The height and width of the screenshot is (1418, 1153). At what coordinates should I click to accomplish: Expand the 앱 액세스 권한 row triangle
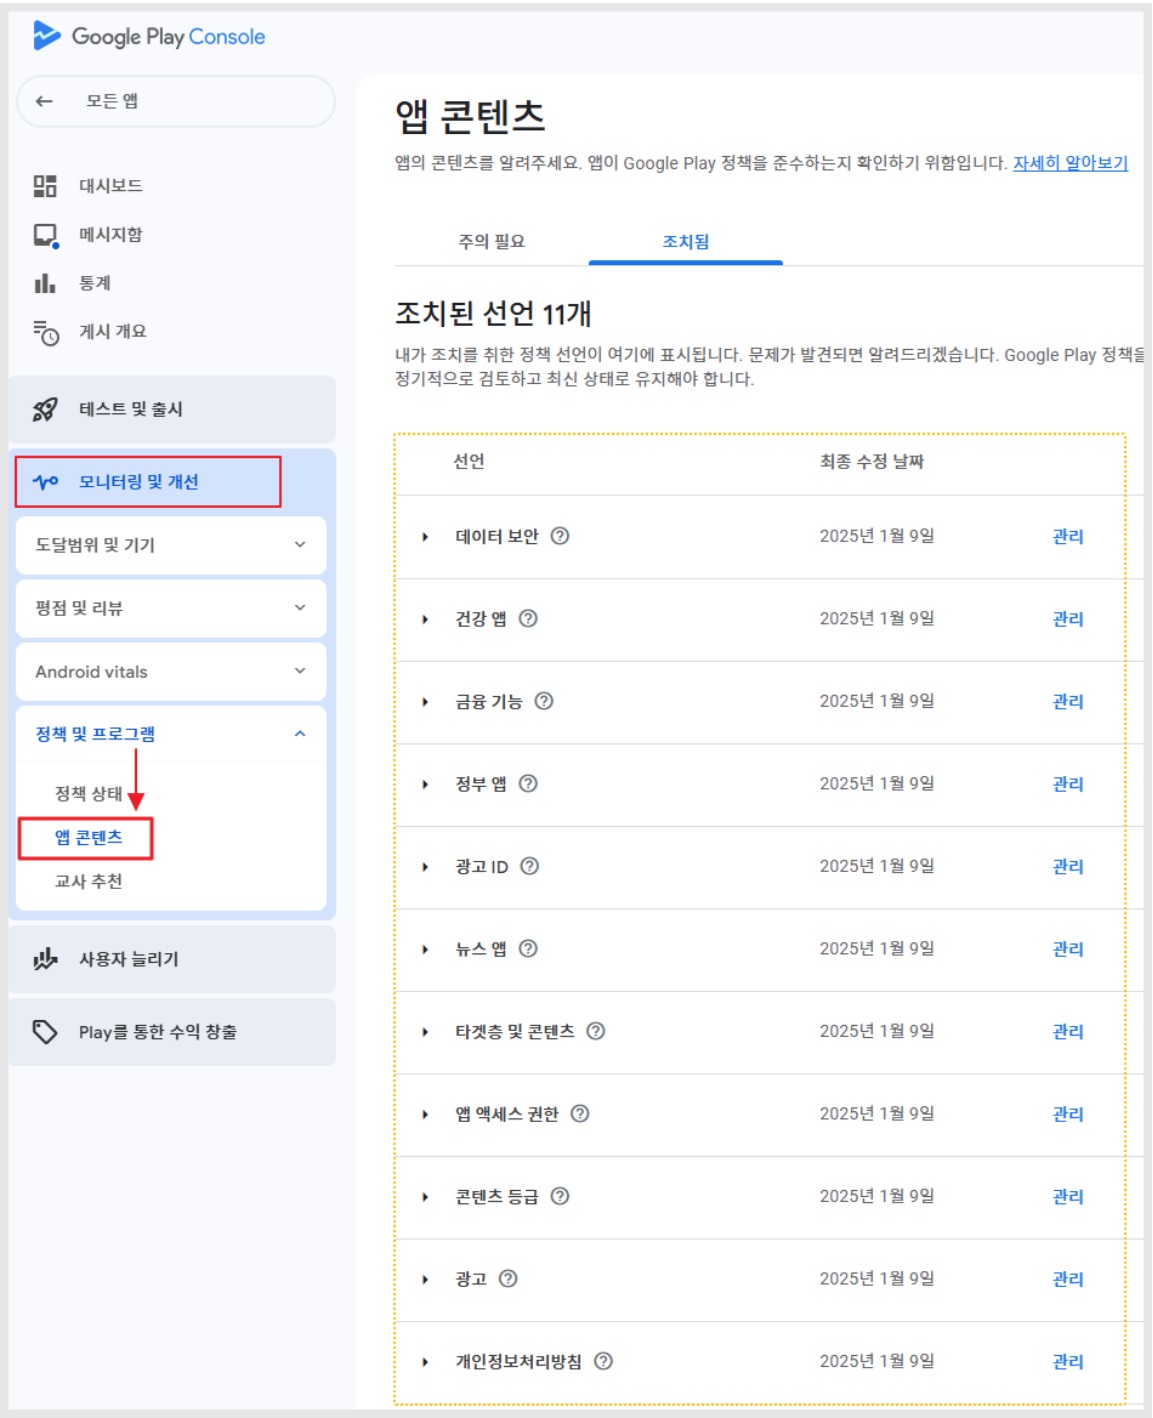(x=425, y=1114)
